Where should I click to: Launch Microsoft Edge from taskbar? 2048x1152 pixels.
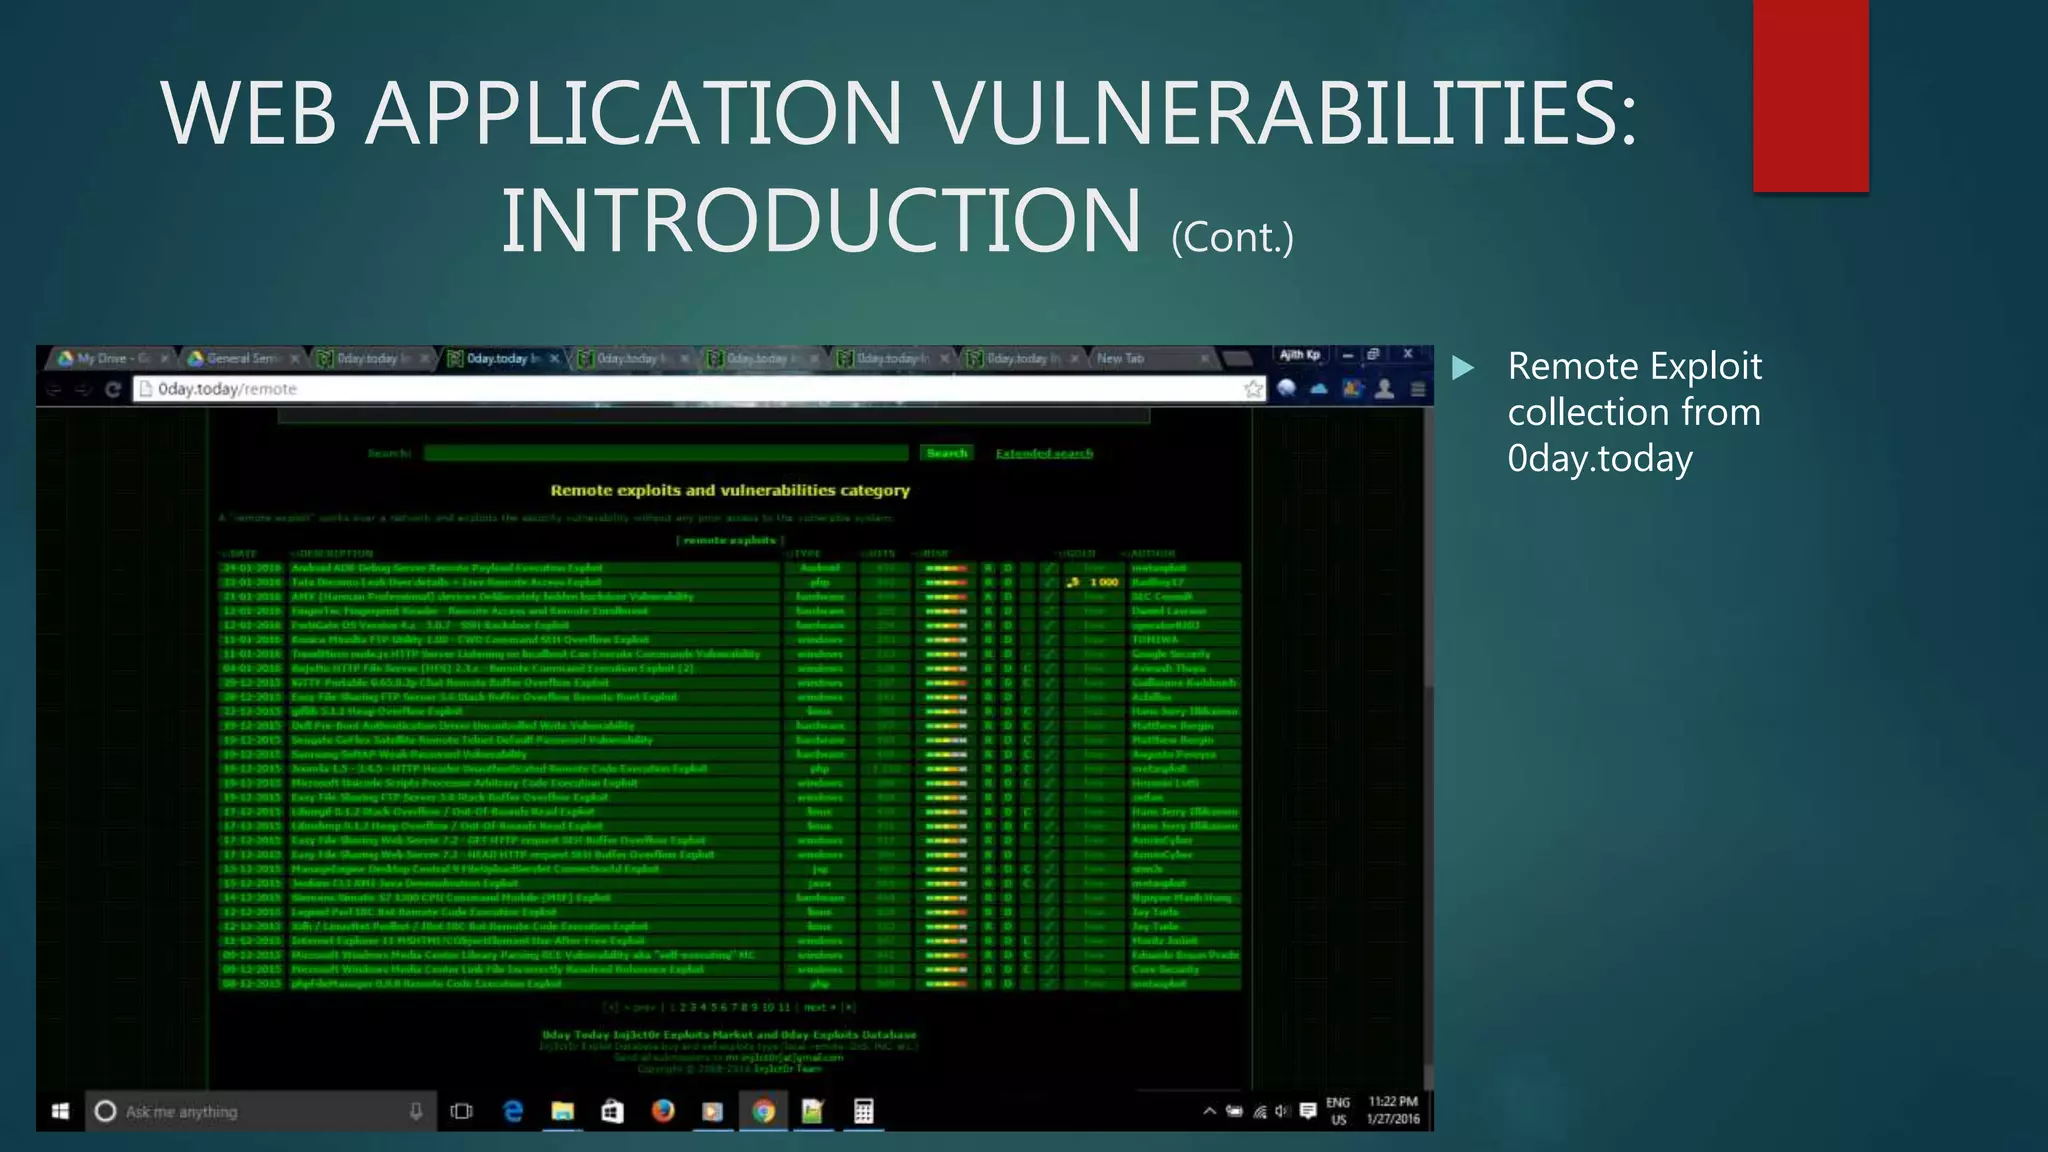513,1111
